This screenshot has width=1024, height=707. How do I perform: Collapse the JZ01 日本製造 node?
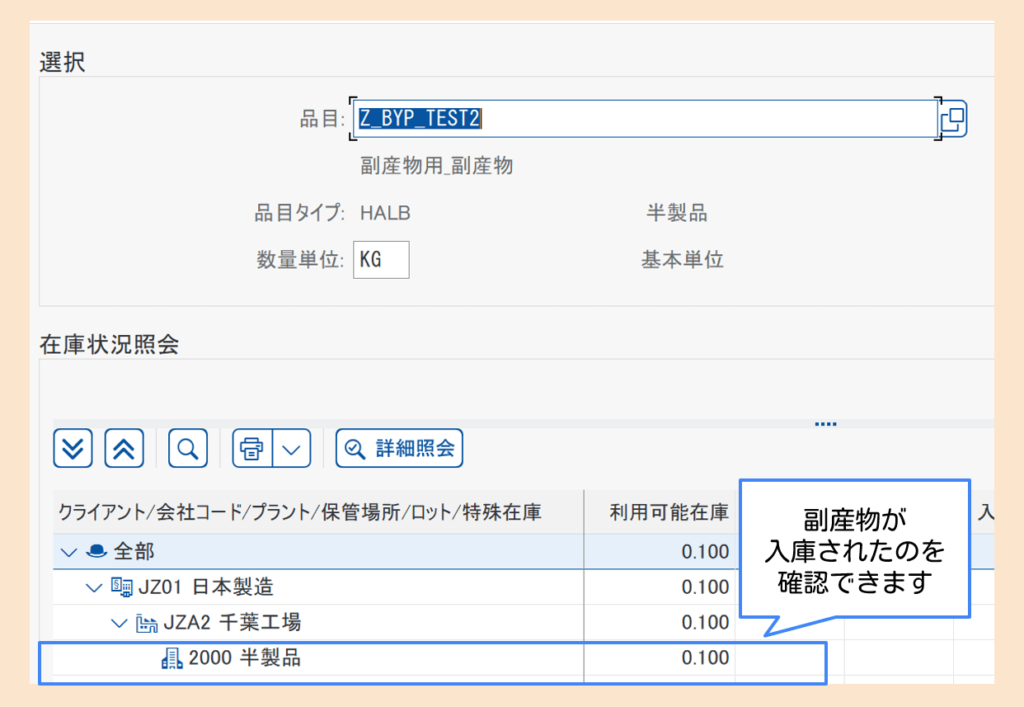pos(92,587)
